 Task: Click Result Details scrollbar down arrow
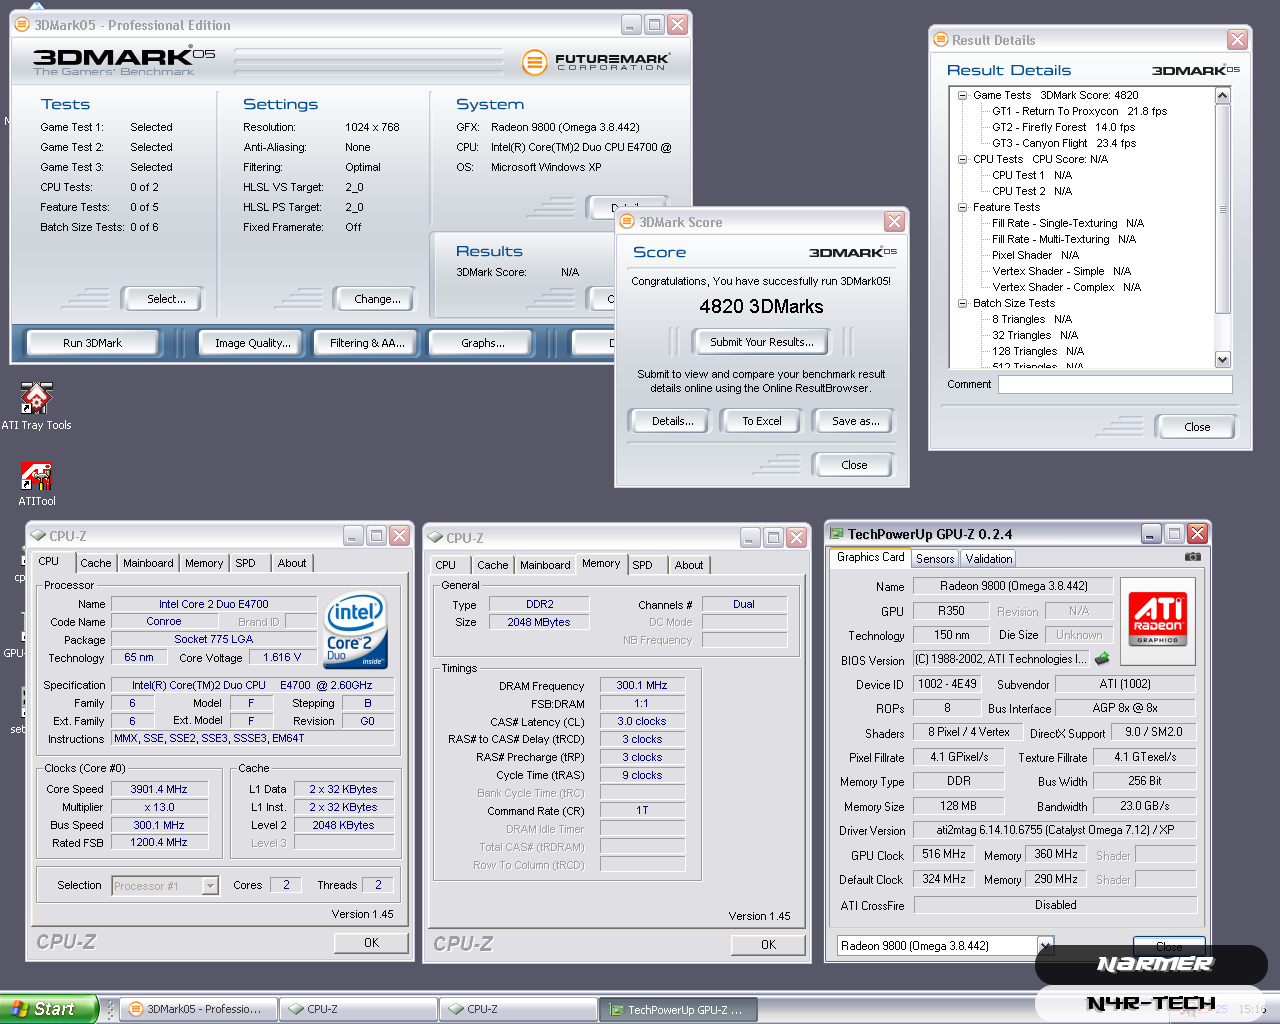coord(1223,359)
